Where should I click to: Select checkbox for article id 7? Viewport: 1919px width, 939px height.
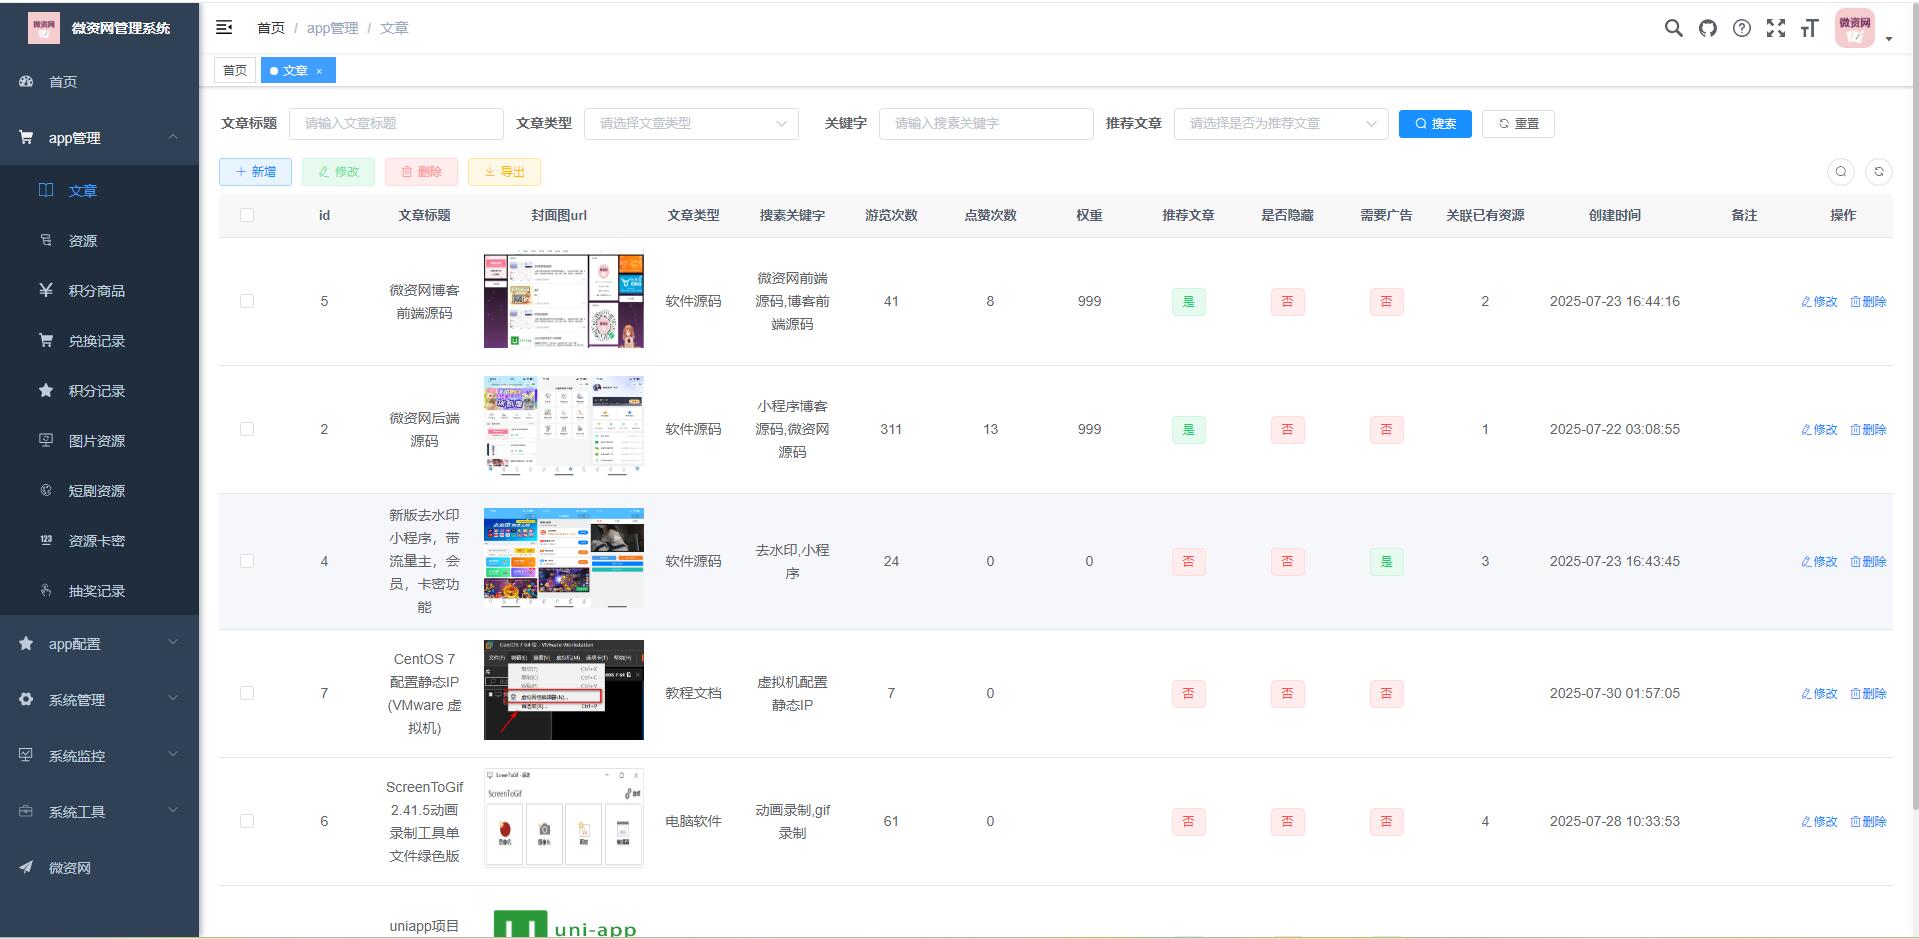pos(247,693)
